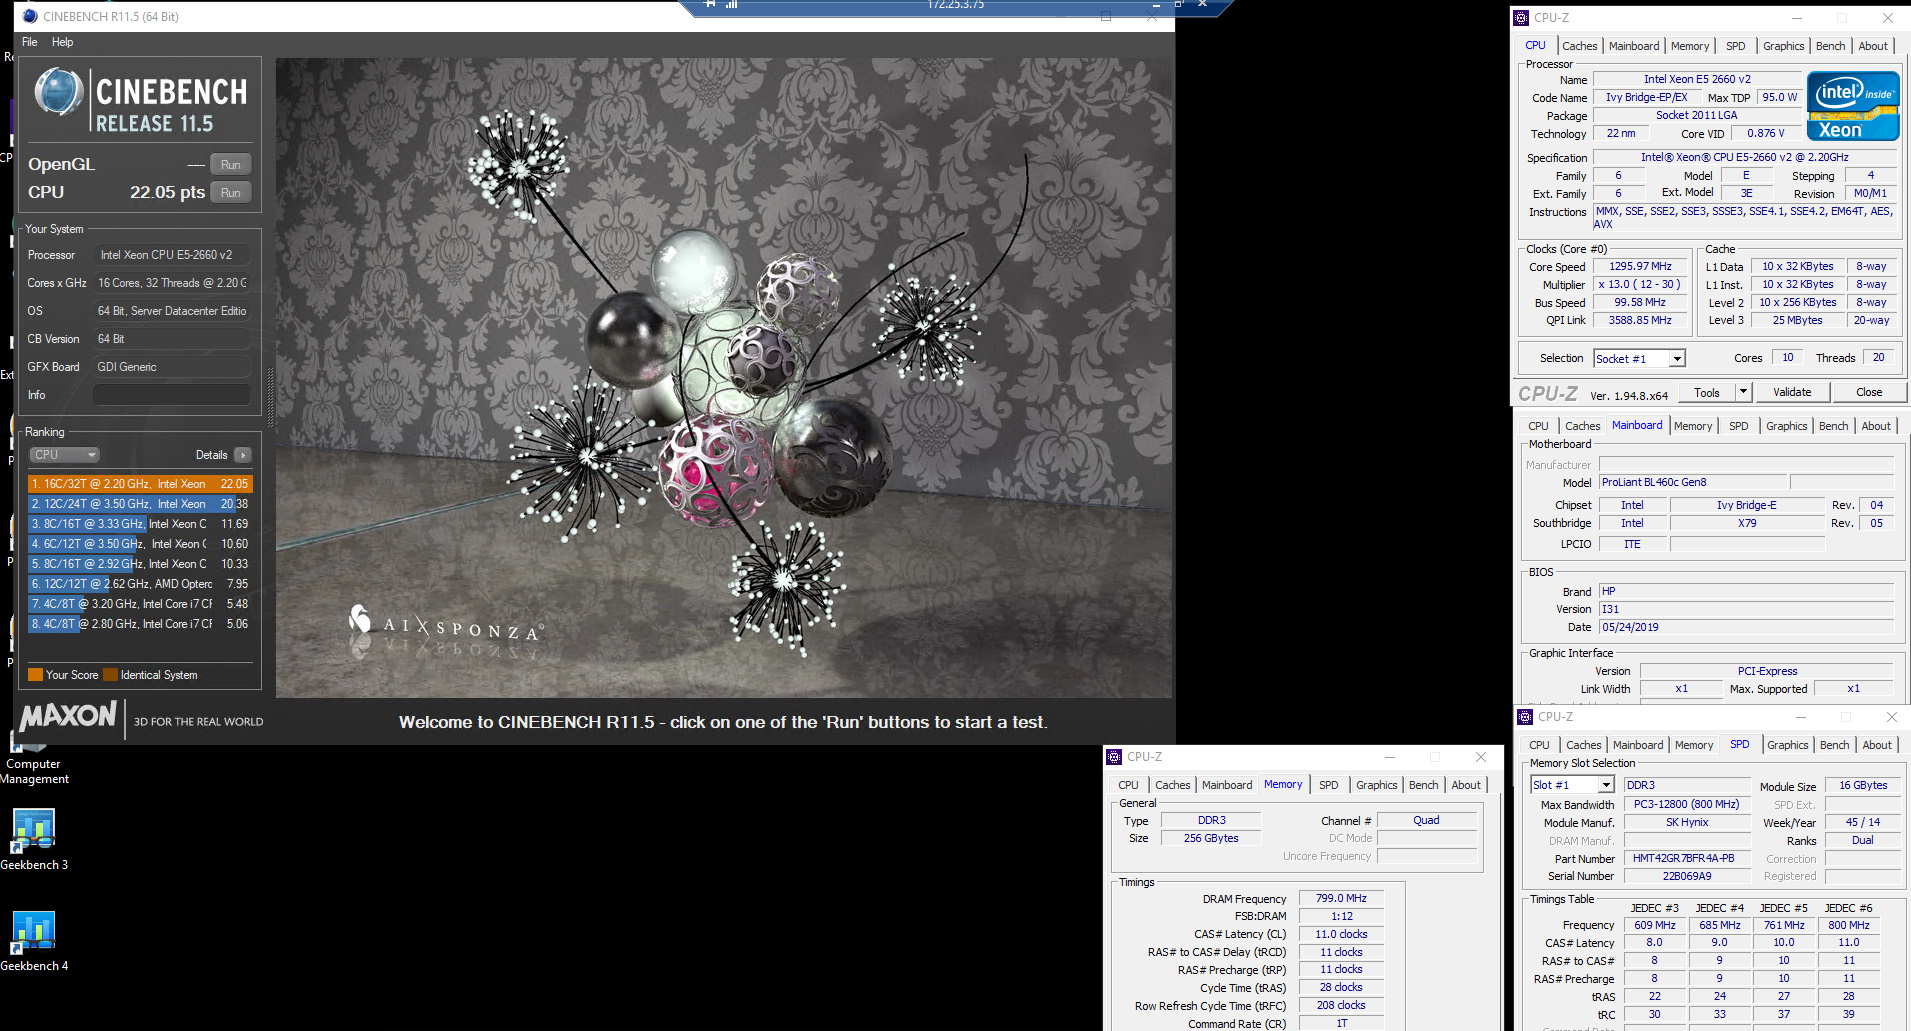
Task: Open the File menu in Cinebench
Action: point(30,42)
